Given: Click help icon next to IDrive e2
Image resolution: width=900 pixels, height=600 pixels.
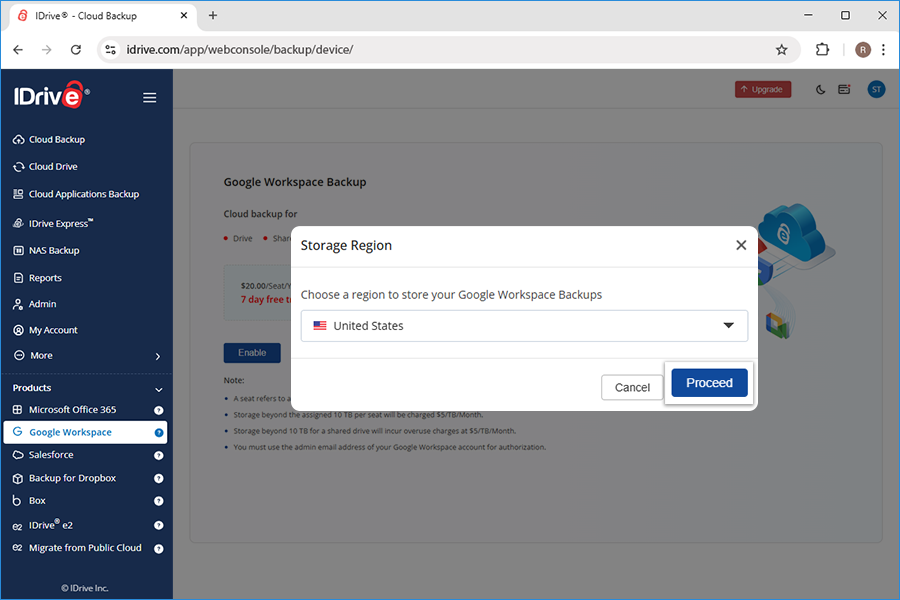Looking at the screenshot, I should click(158, 525).
